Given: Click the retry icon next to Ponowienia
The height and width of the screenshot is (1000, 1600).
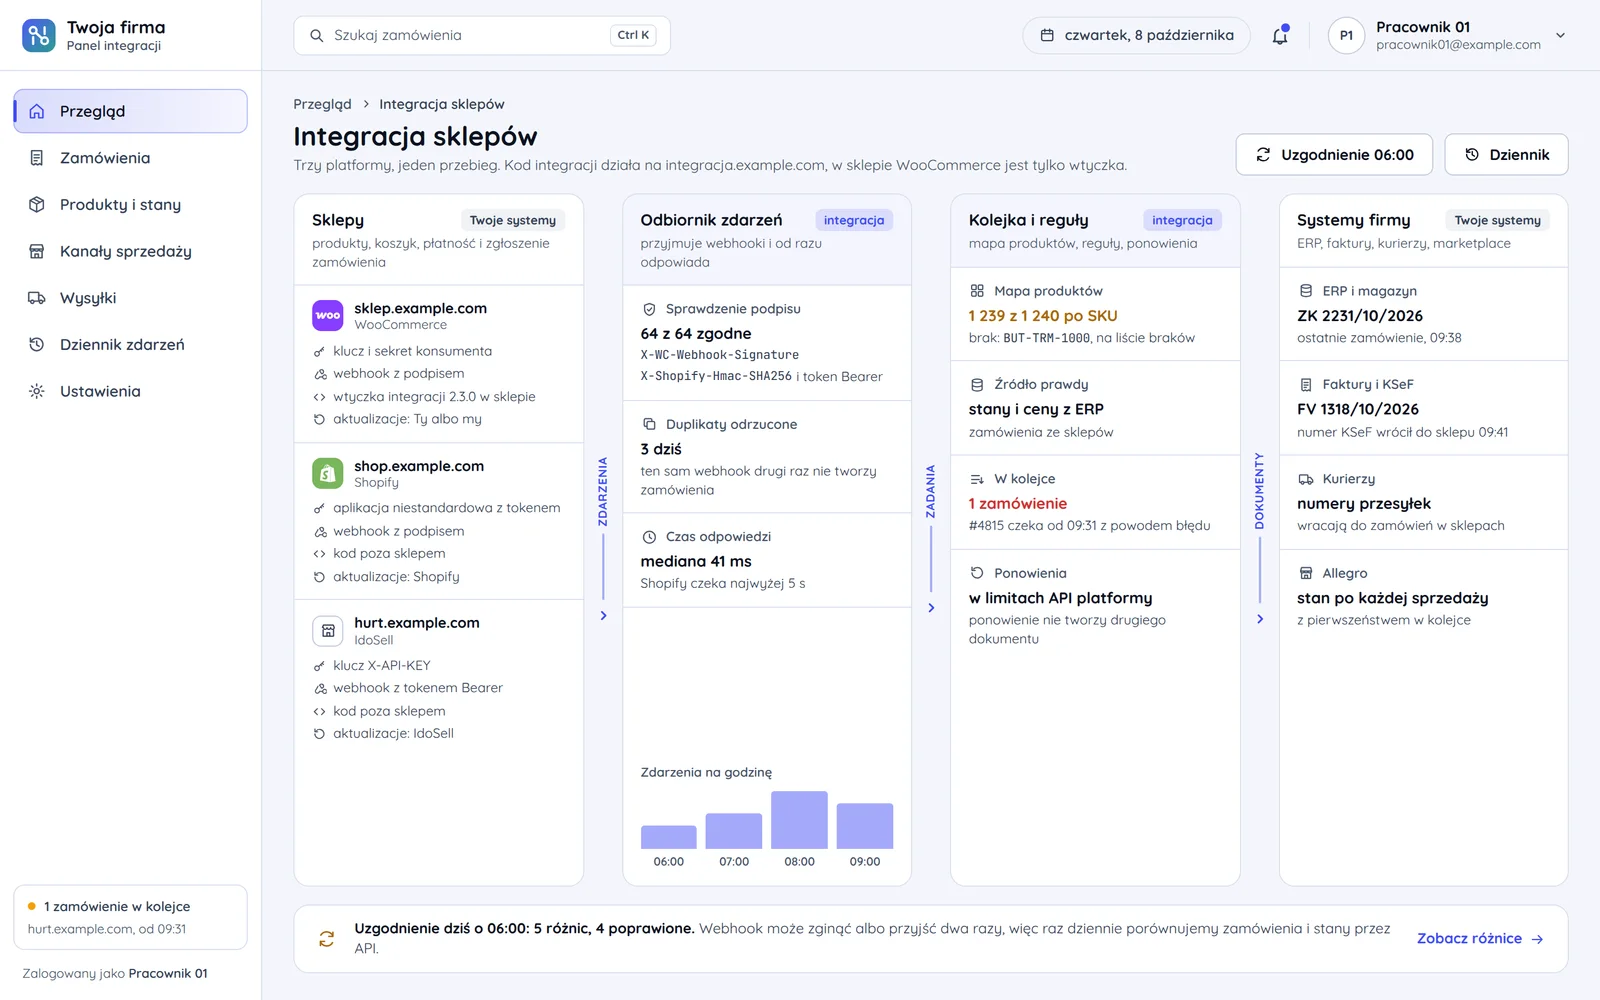Looking at the screenshot, I should click(x=977, y=573).
